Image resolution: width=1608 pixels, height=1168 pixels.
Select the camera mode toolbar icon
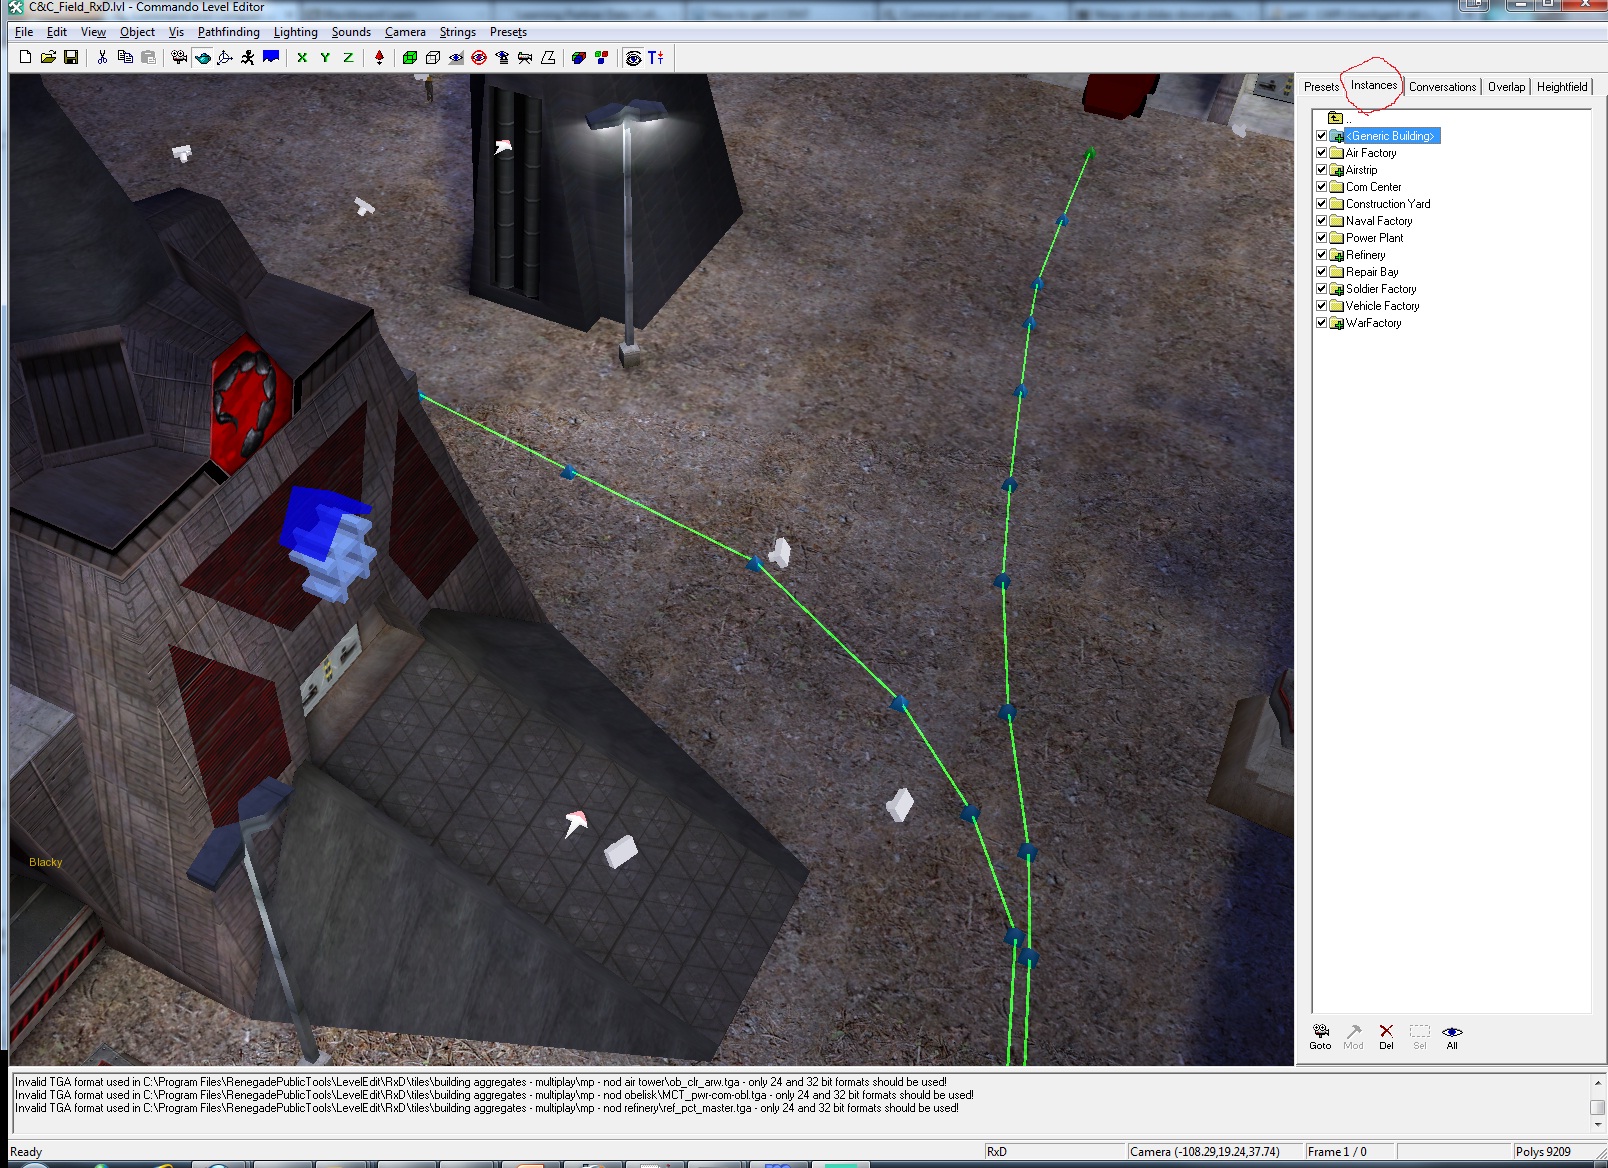(x=179, y=58)
